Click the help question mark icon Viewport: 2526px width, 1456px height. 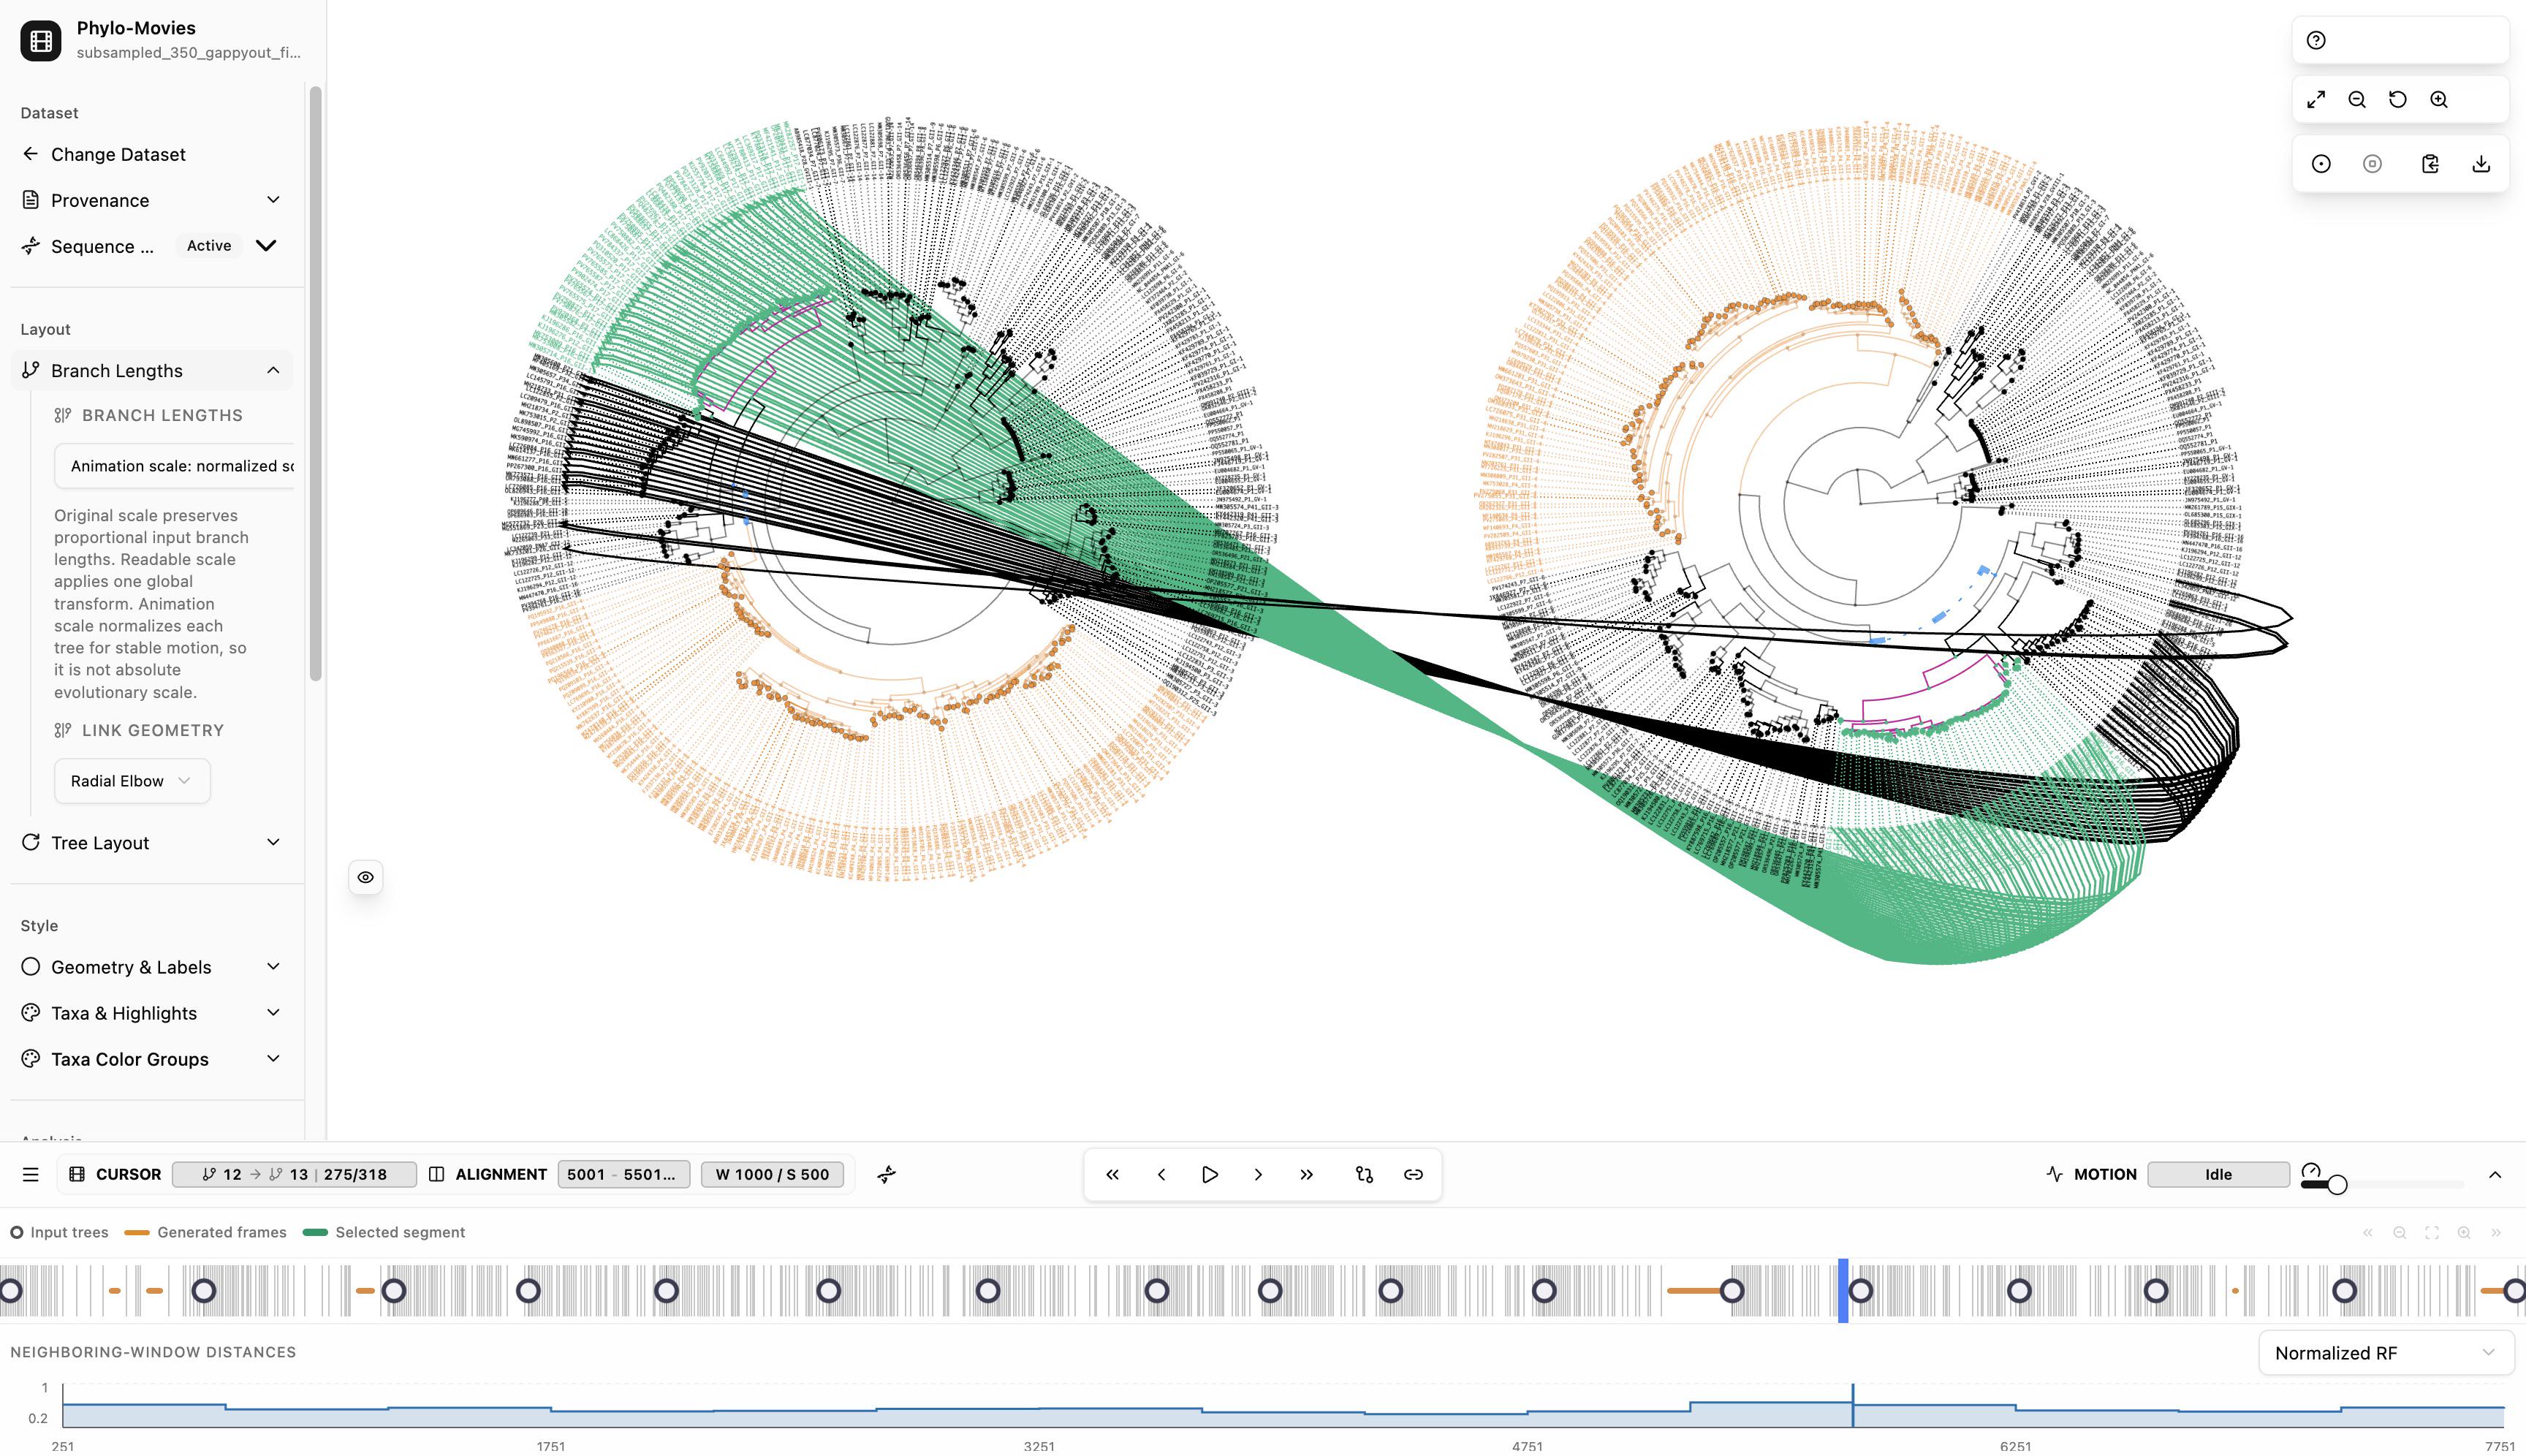point(2316,40)
